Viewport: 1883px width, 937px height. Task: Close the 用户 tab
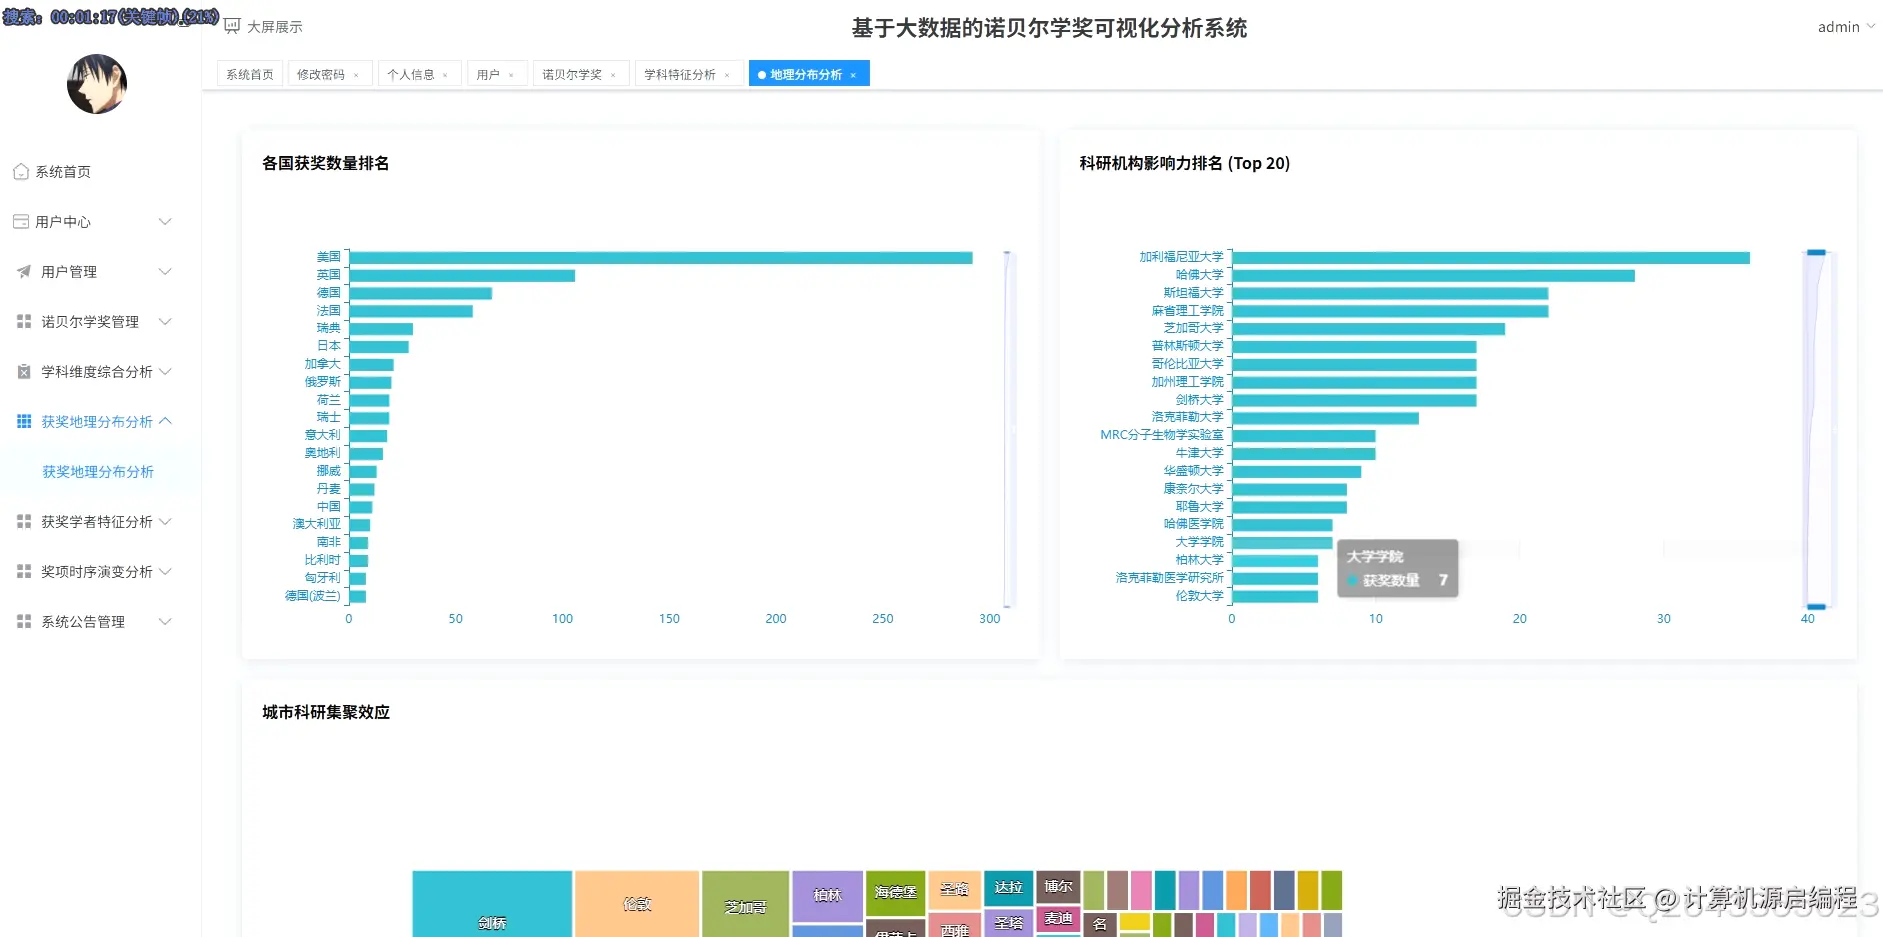click(x=511, y=75)
